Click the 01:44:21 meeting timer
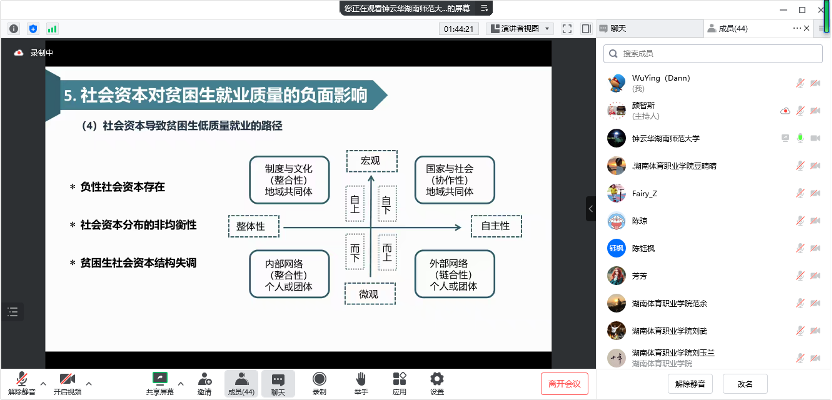Viewport: 832px width, 400px height. 459,29
